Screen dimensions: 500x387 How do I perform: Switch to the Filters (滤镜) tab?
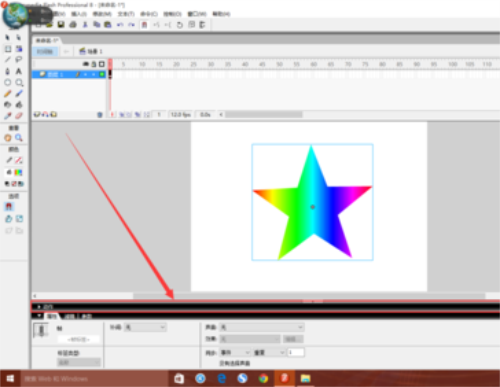pyautogui.click(x=70, y=316)
